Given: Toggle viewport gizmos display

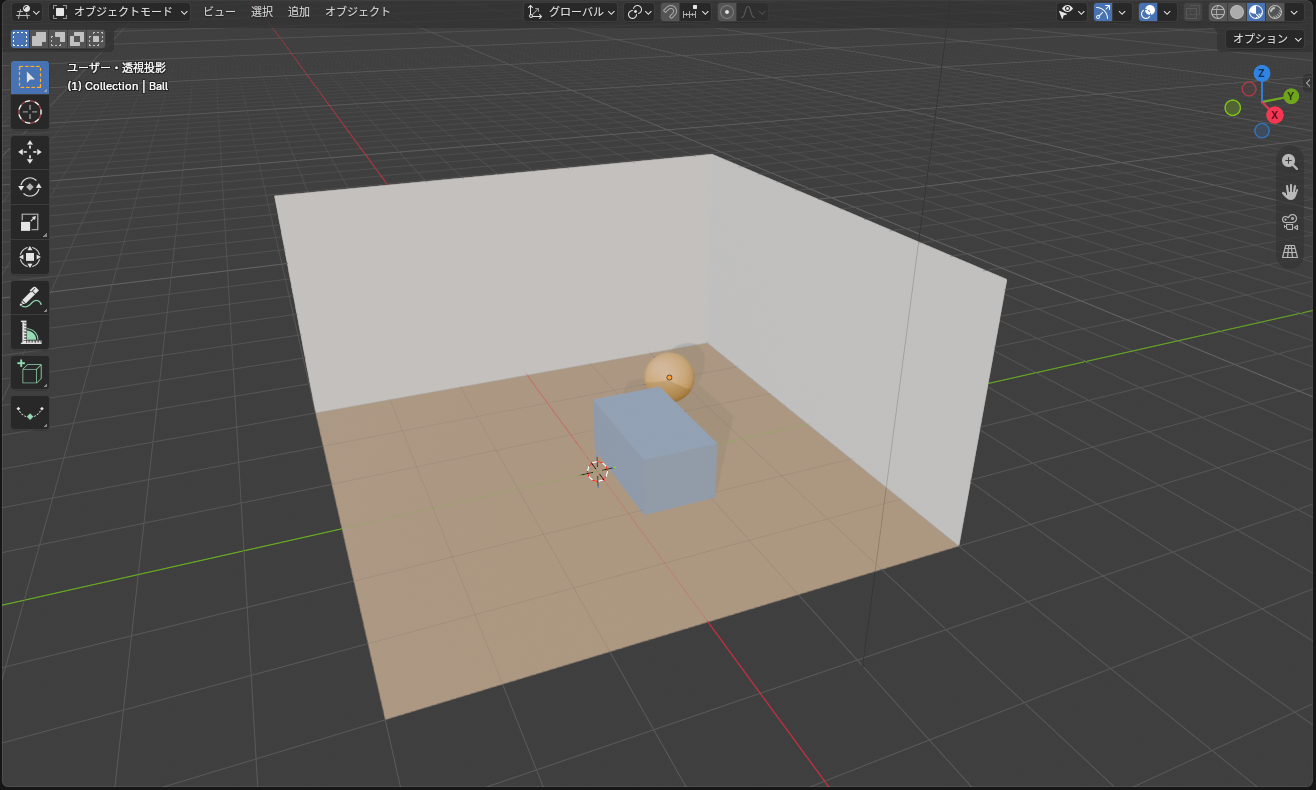Looking at the screenshot, I should click(x=1102, y=12).
